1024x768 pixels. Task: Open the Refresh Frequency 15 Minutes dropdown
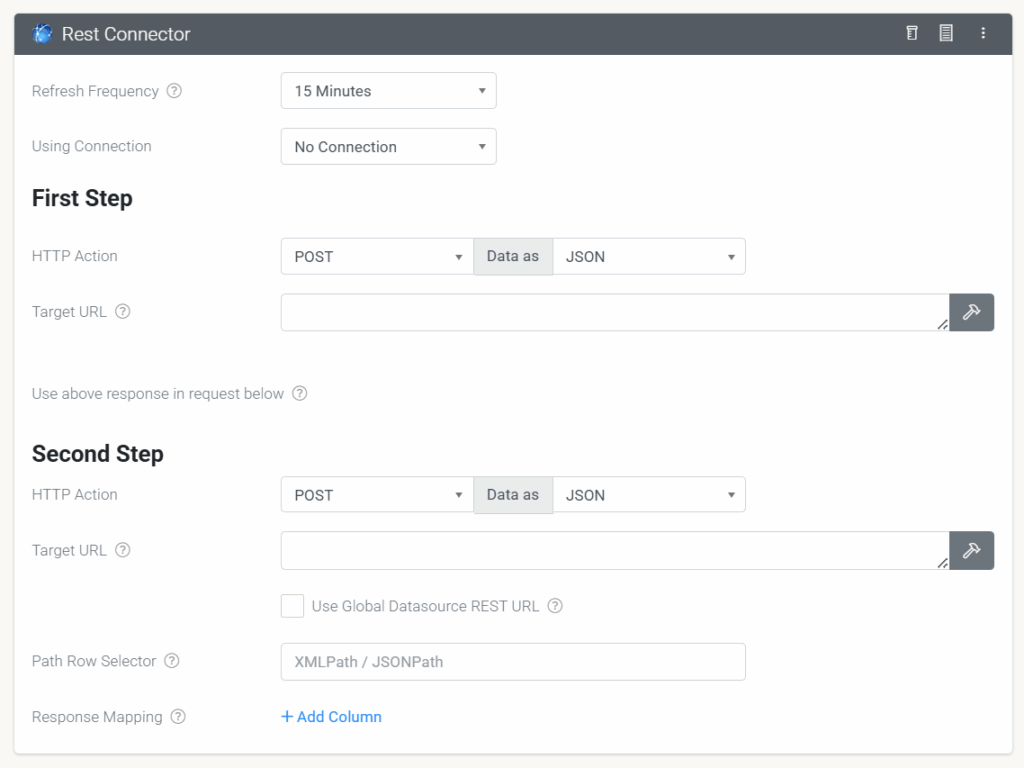coord(389,91)
